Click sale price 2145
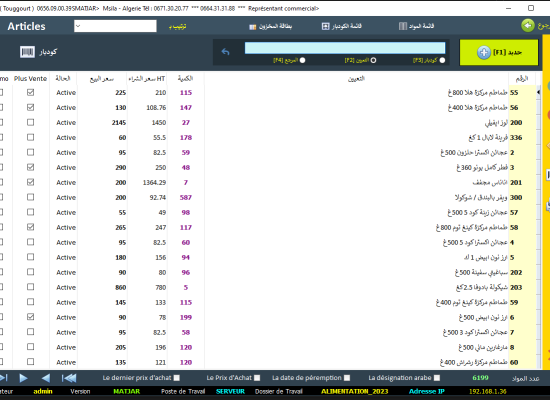Image resolution: width=550 pixels, height=400 pixels. point(119,122)
